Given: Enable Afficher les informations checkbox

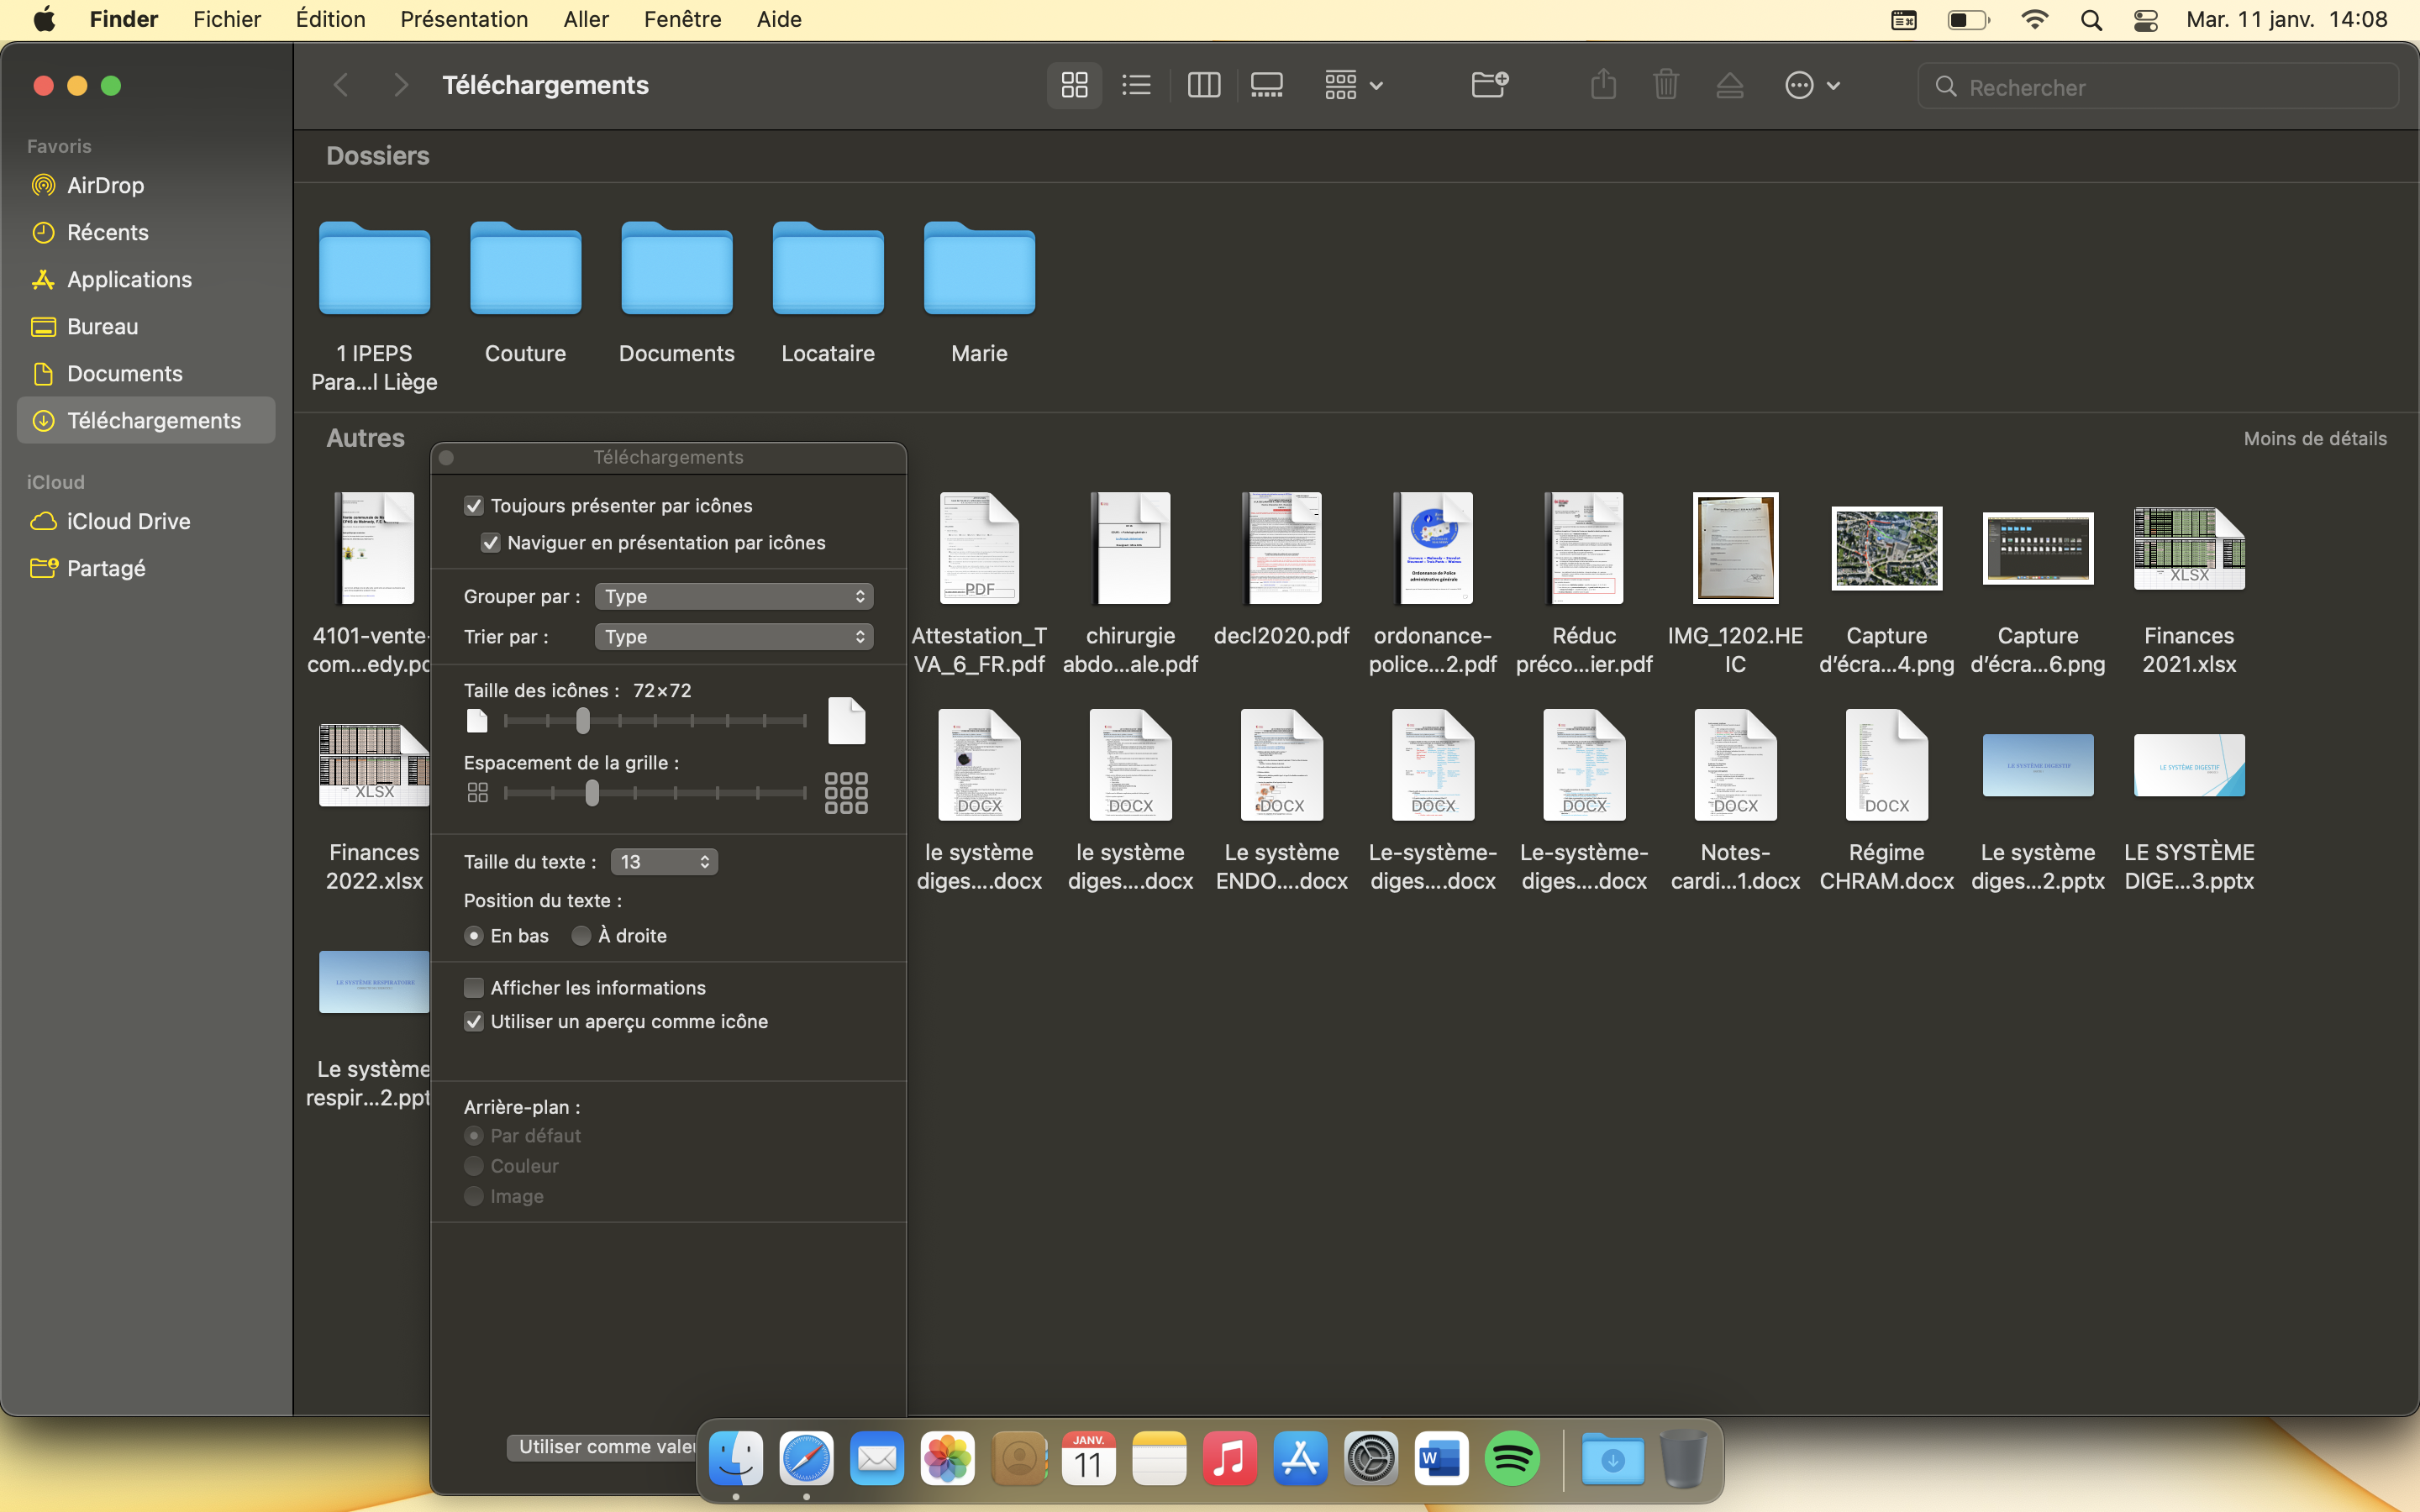Looking at the screenshot, I should [x=474, y=988].
